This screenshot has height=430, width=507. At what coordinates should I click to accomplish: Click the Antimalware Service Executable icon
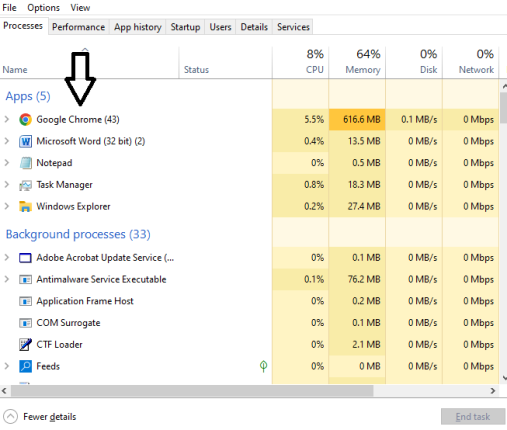point(25,279)
